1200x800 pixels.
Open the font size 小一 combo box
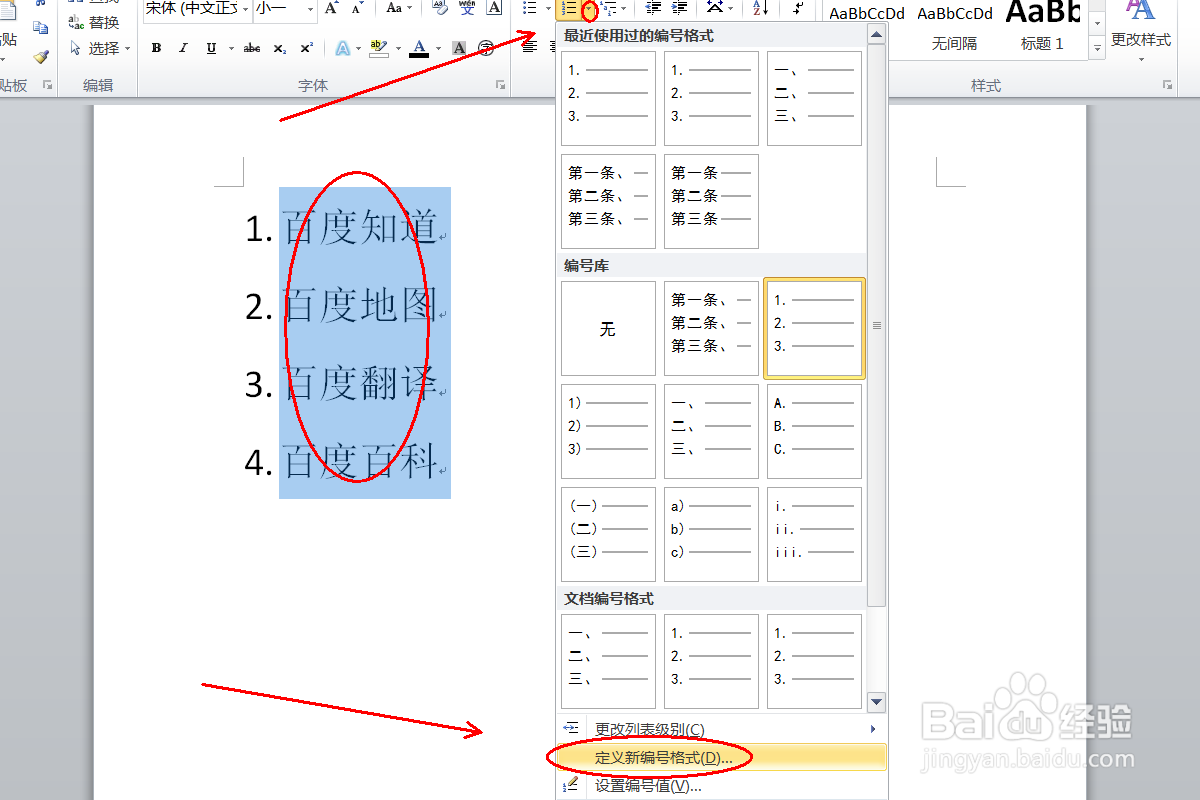coord(284,9)
